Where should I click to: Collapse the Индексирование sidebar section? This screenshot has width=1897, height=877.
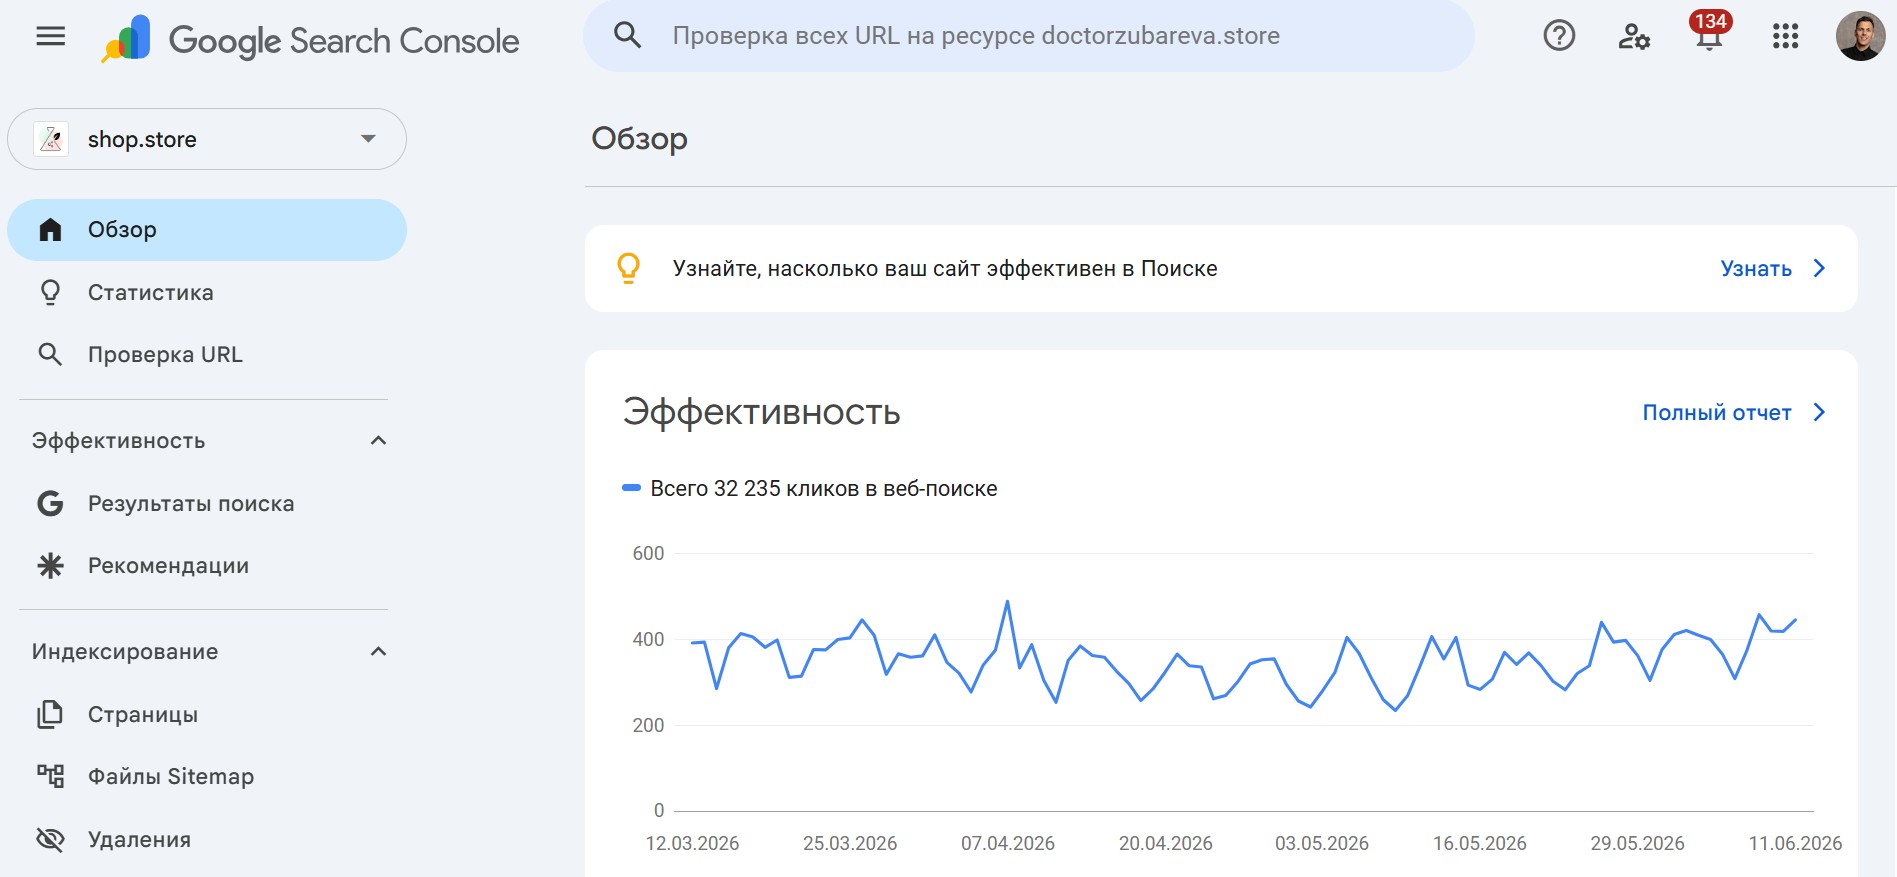pyautogui.click(x=378, y=652)
